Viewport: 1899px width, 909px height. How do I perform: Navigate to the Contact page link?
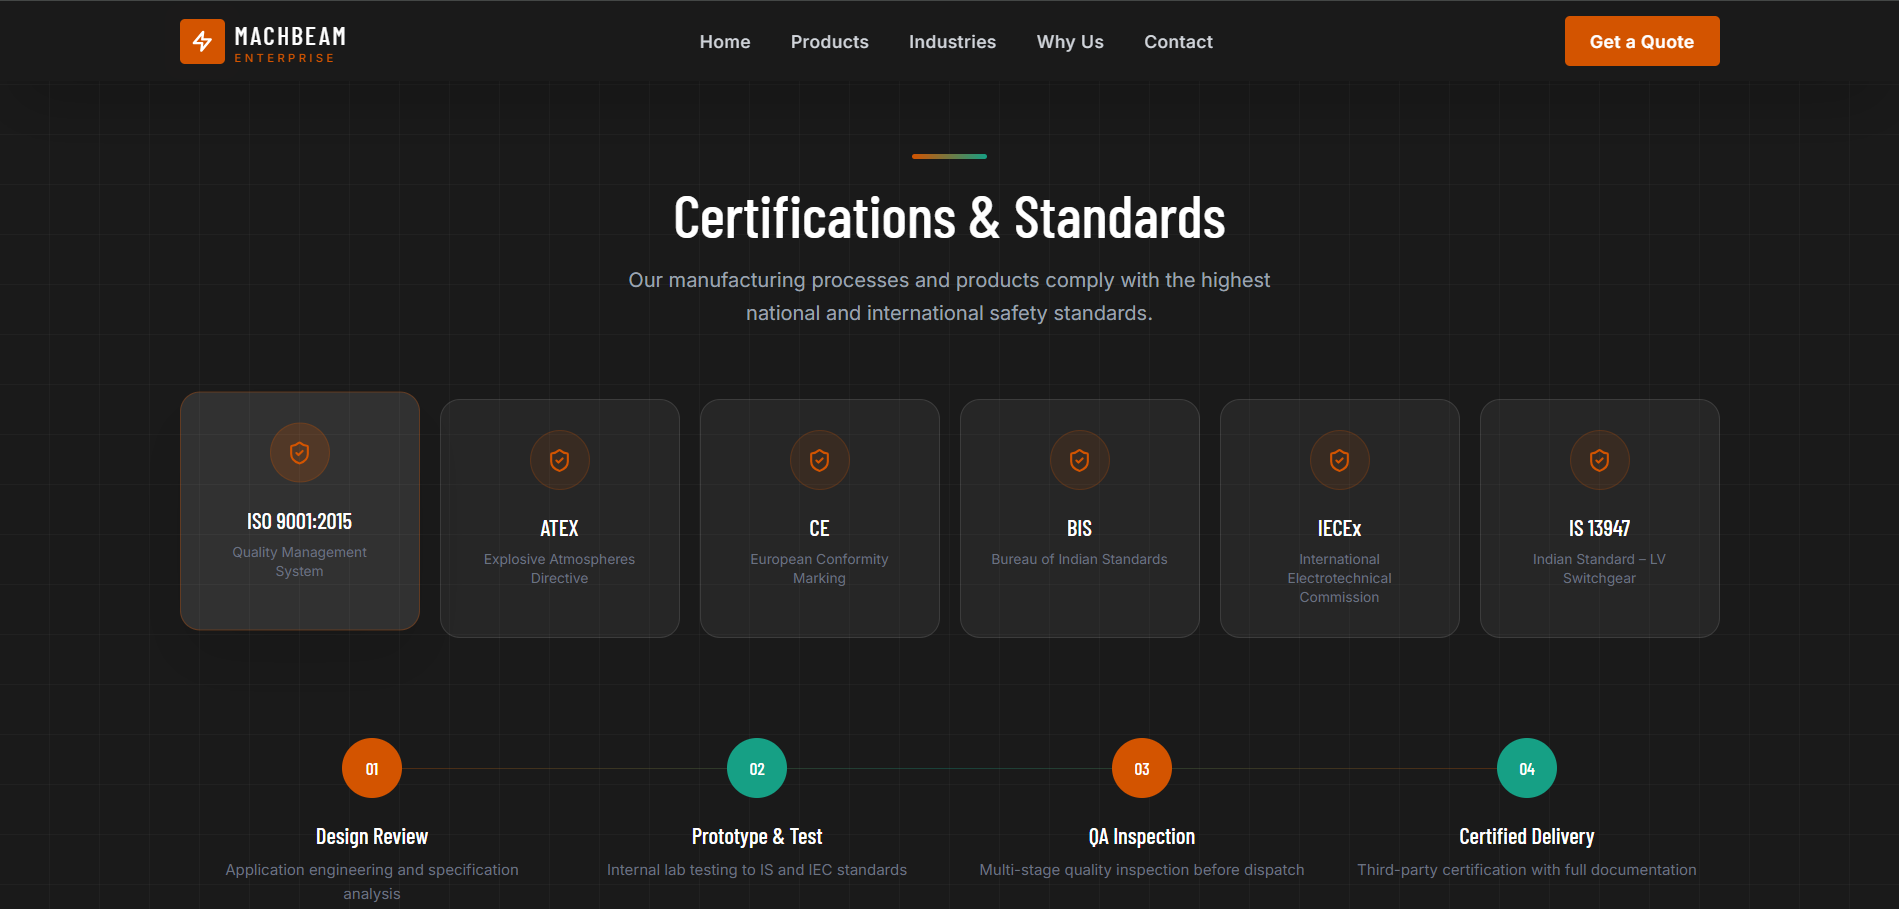1178,42
